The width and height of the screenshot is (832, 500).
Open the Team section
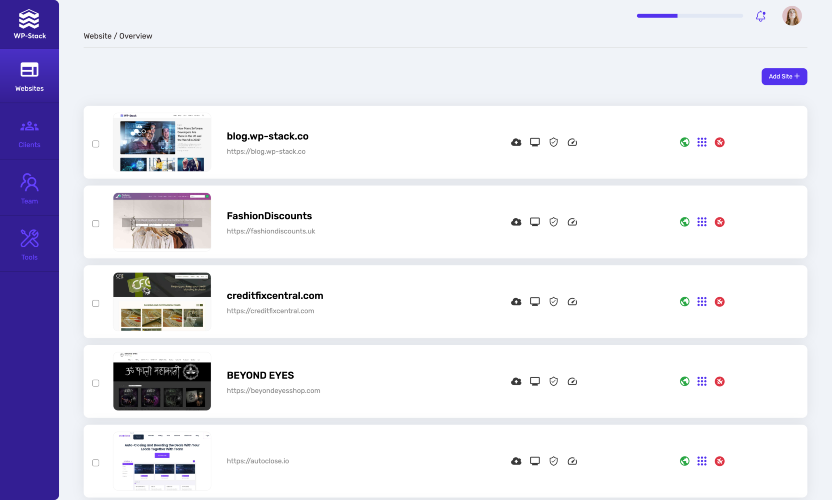coord(29,188)
